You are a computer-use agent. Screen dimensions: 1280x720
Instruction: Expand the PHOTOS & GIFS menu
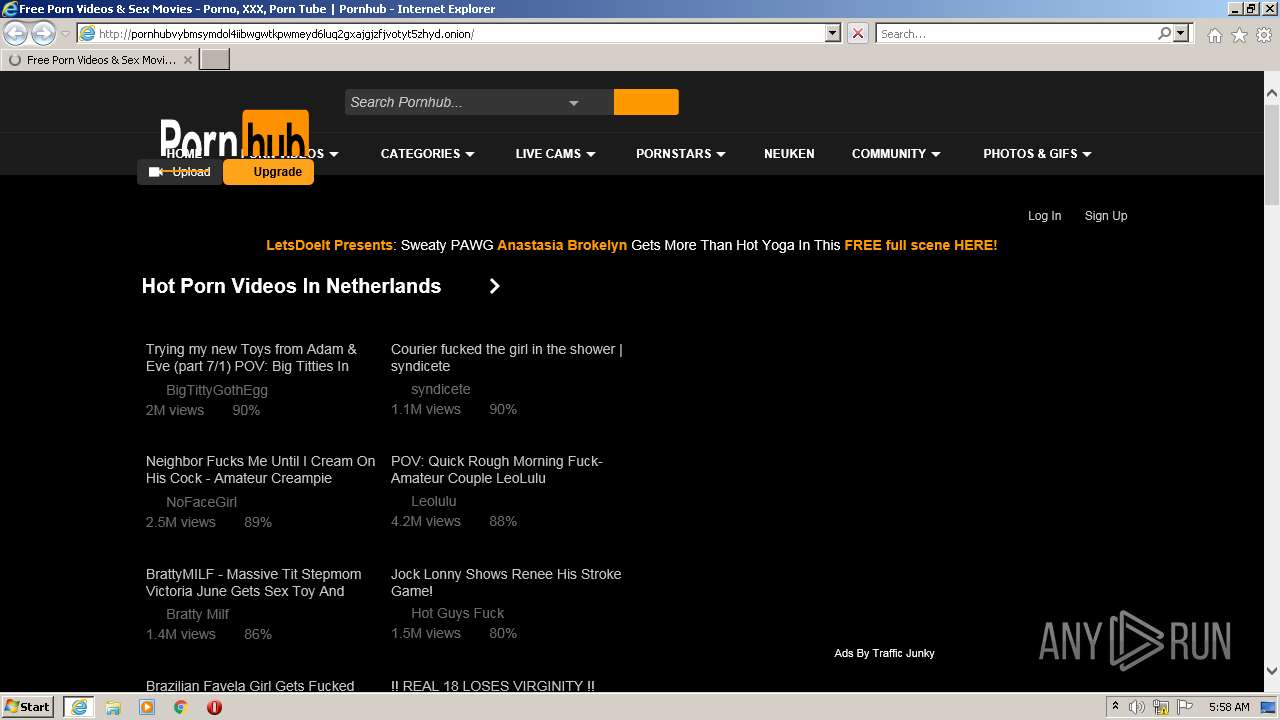(x=1037, y=153)
